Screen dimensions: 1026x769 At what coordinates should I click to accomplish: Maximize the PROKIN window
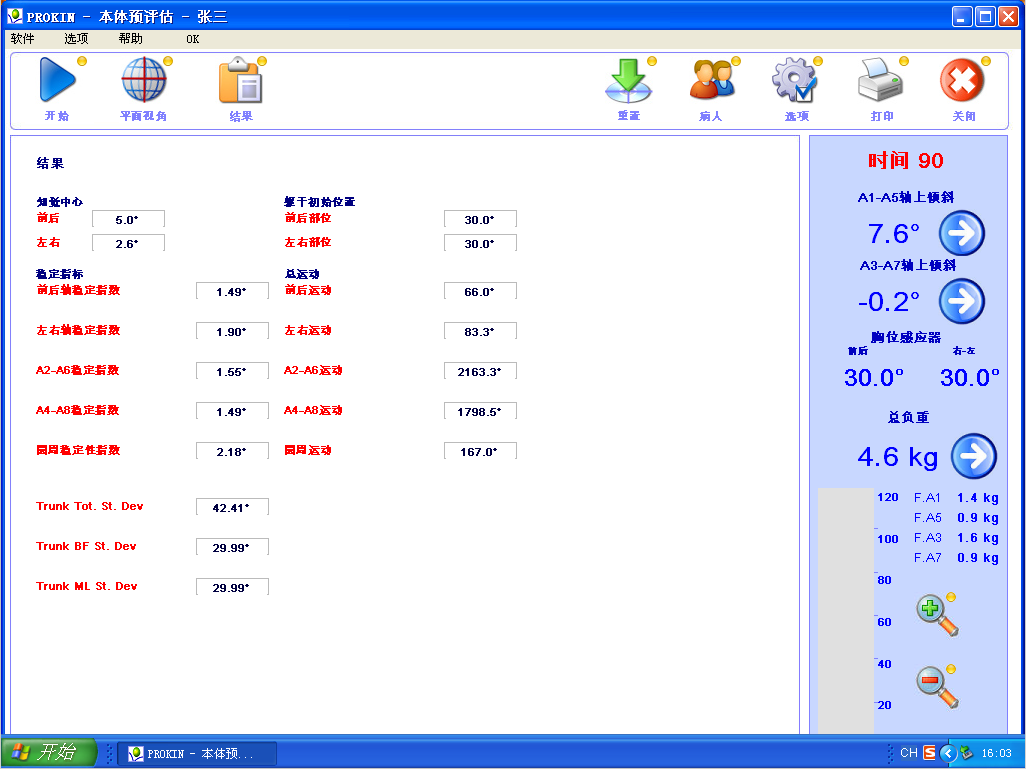coord(985,16)
